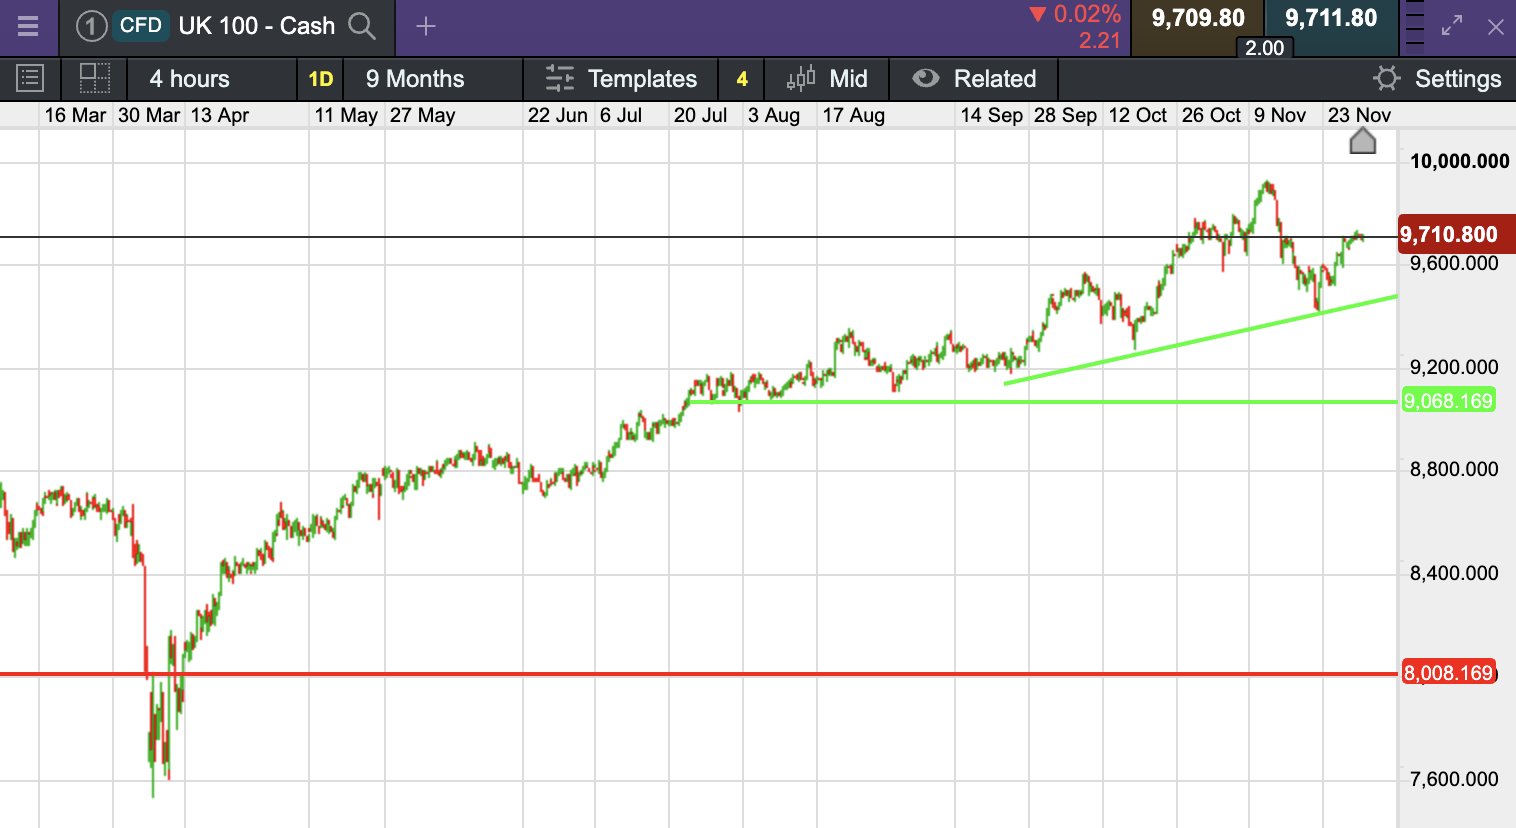1516x828 pixels.
Task: Select the 1D period button
Action: pos(321,79)
